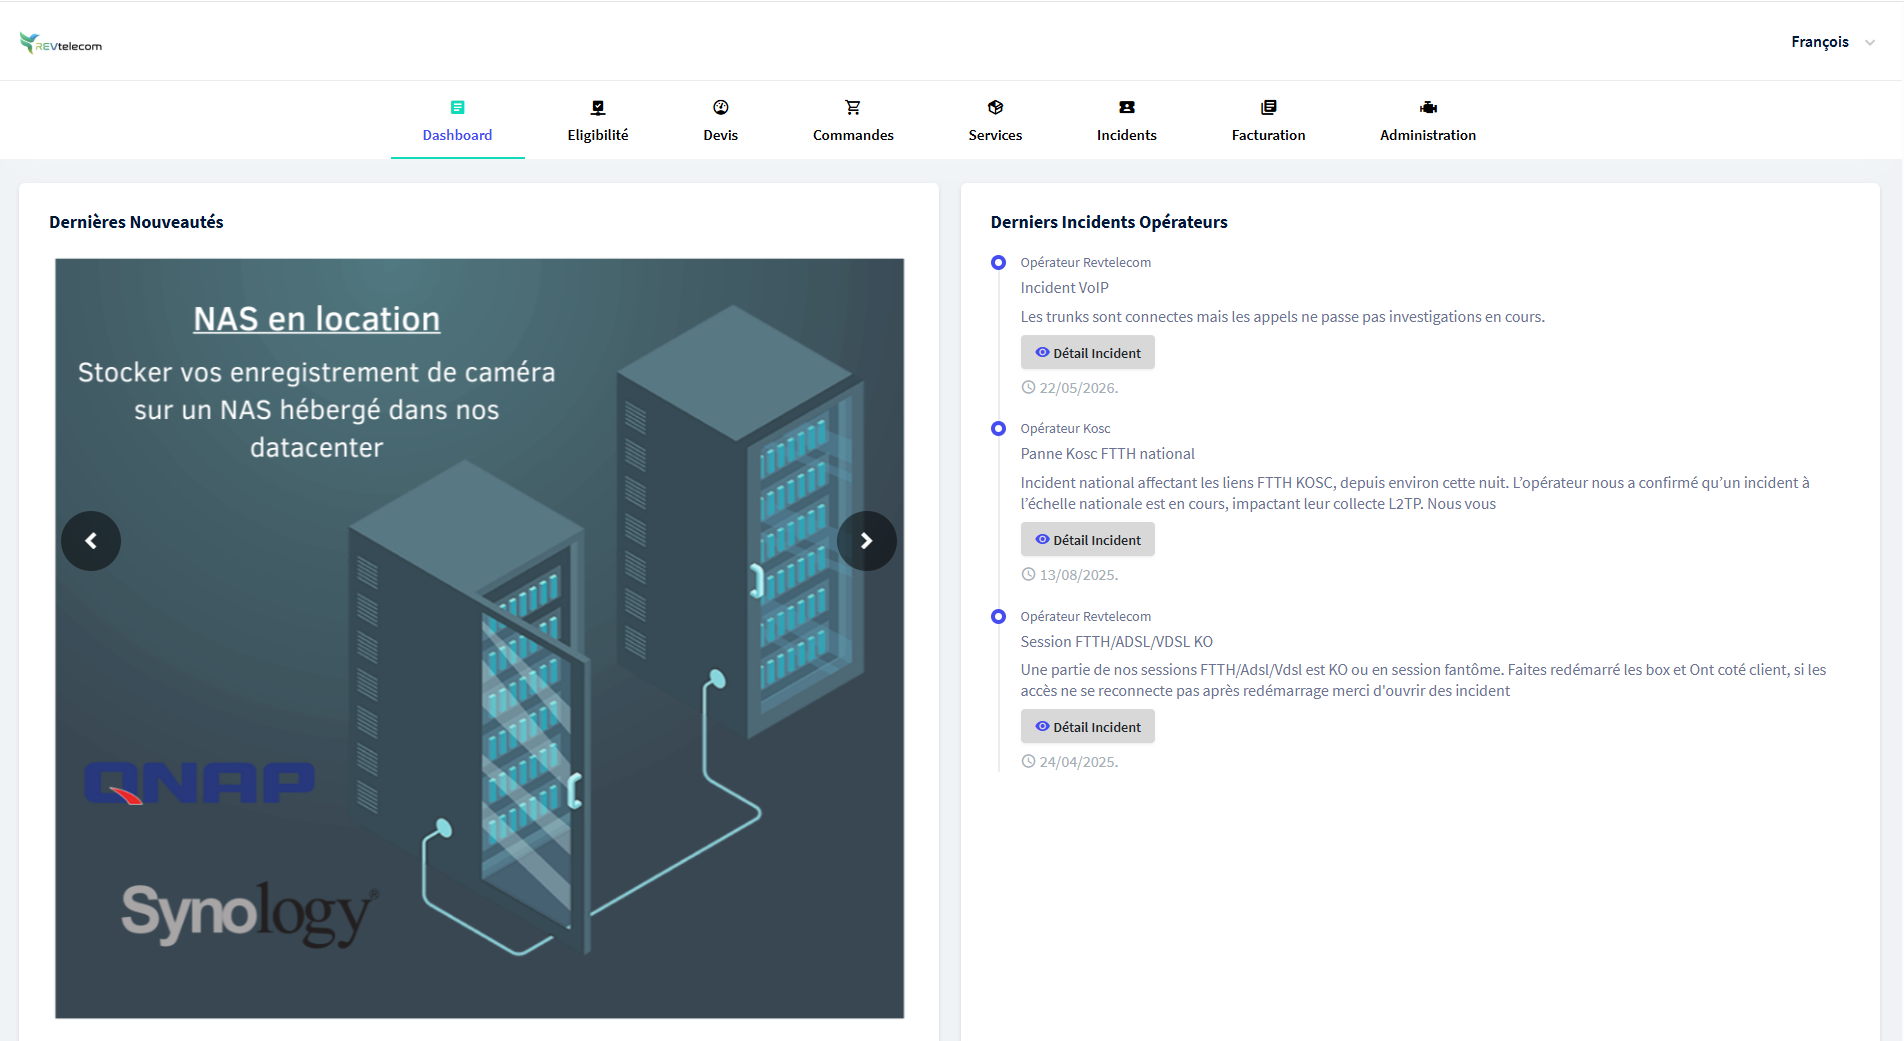Open the François user menu

coord(1832,42)
